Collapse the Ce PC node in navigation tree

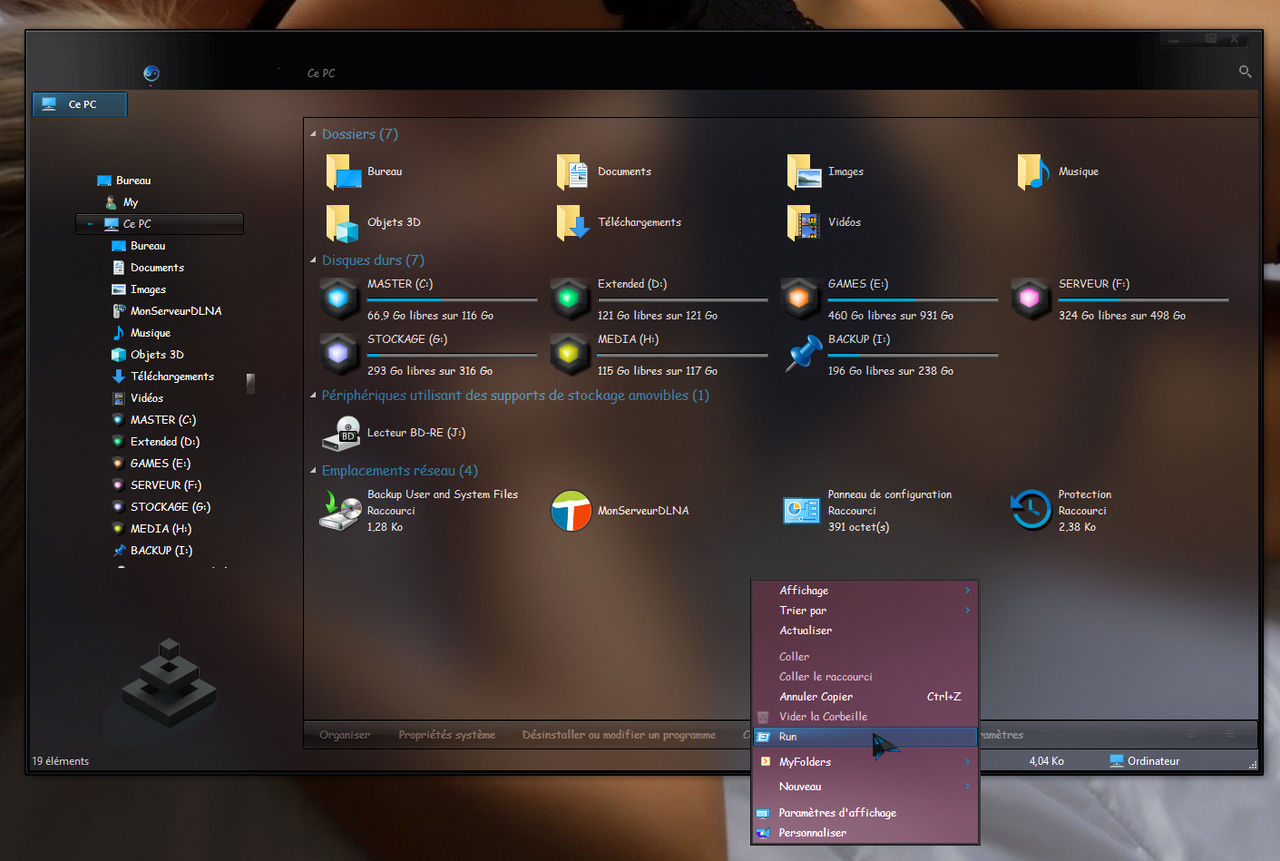coord(90,225)
